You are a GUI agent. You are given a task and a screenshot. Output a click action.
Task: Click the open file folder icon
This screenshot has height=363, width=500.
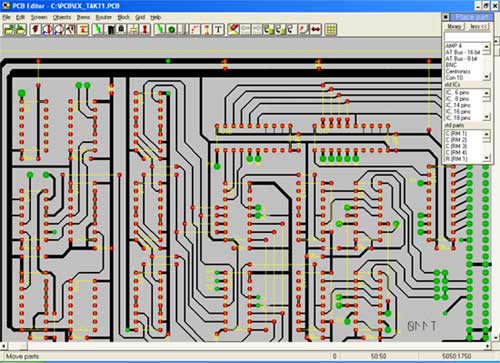[x=9, y=29]
